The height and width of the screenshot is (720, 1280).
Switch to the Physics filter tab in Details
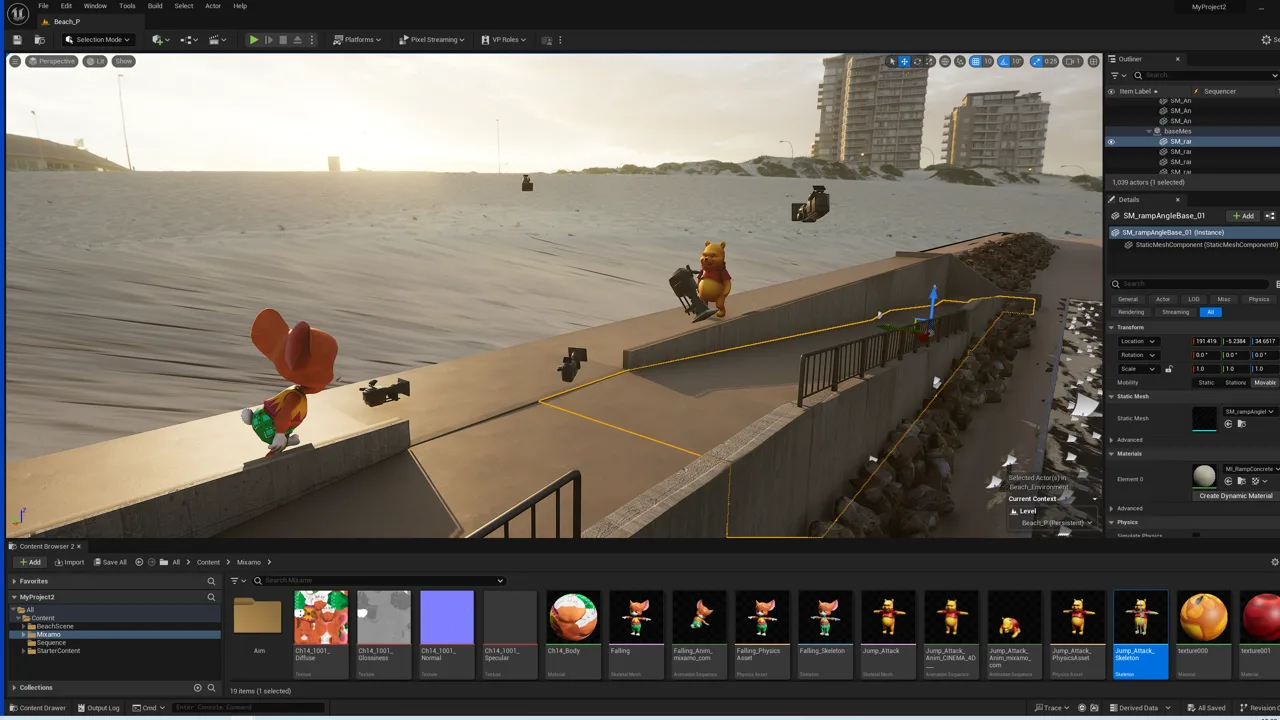(x=1259, y=299)
